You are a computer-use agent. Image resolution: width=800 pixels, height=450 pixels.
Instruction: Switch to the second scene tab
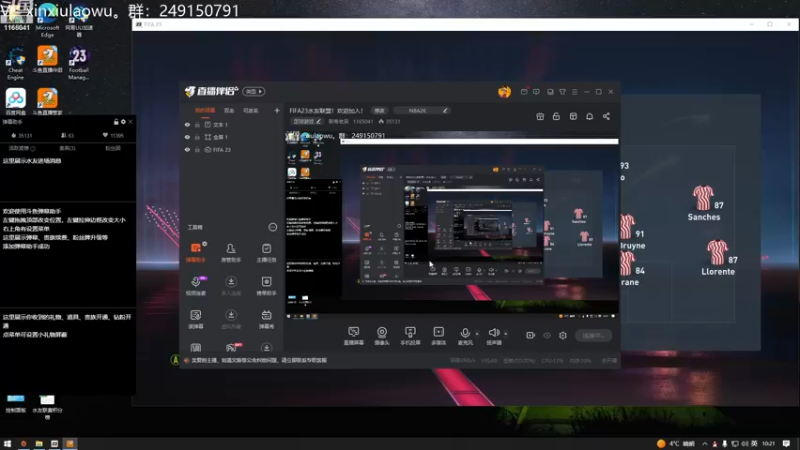click(x=229, y=111)
